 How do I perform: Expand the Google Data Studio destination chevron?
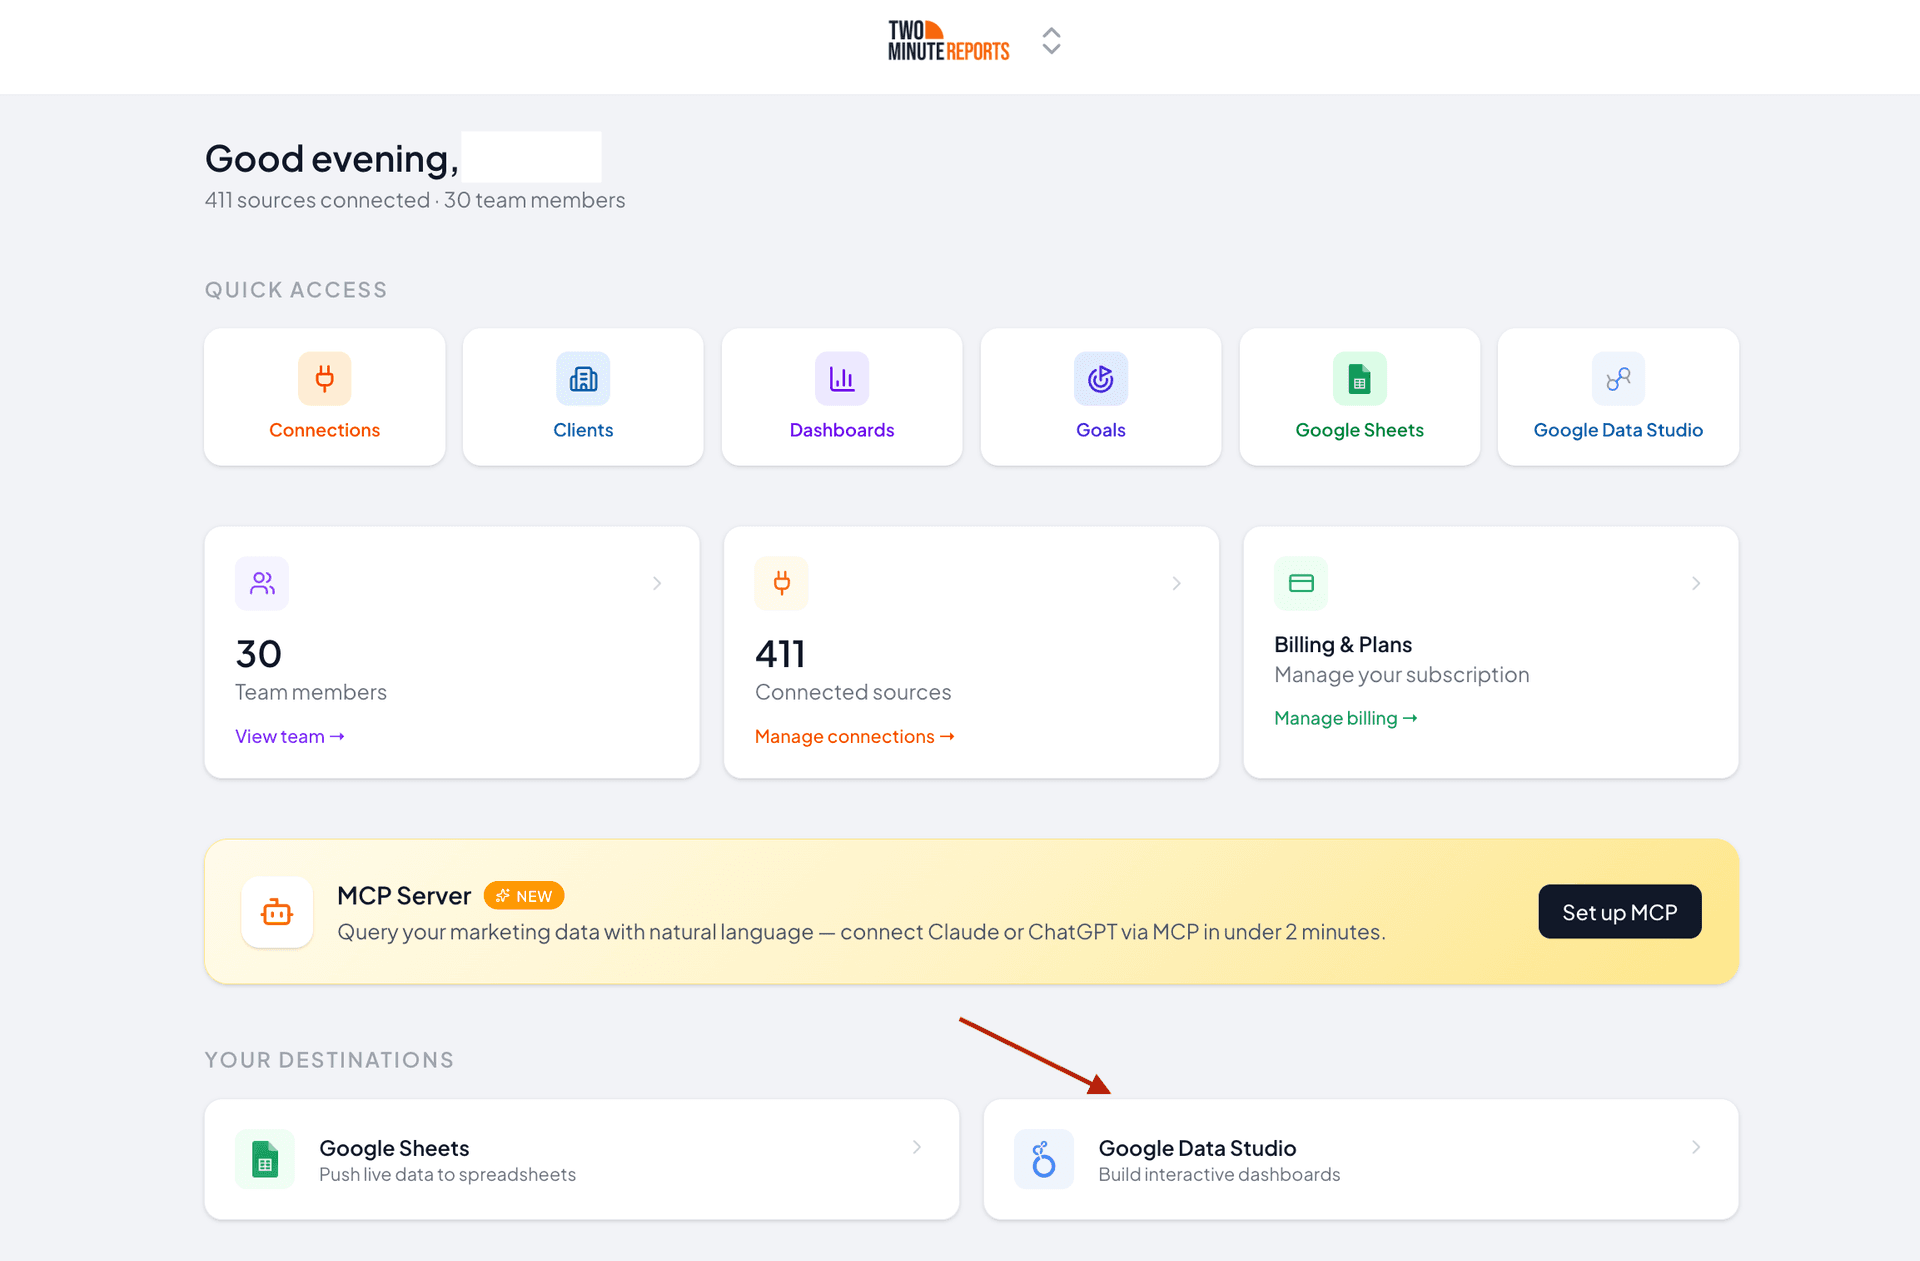click(x=1696, y=1147)
